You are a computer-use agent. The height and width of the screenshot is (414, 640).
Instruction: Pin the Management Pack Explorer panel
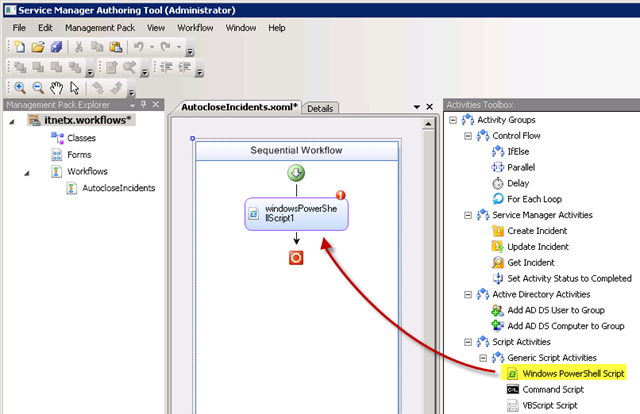145,104
